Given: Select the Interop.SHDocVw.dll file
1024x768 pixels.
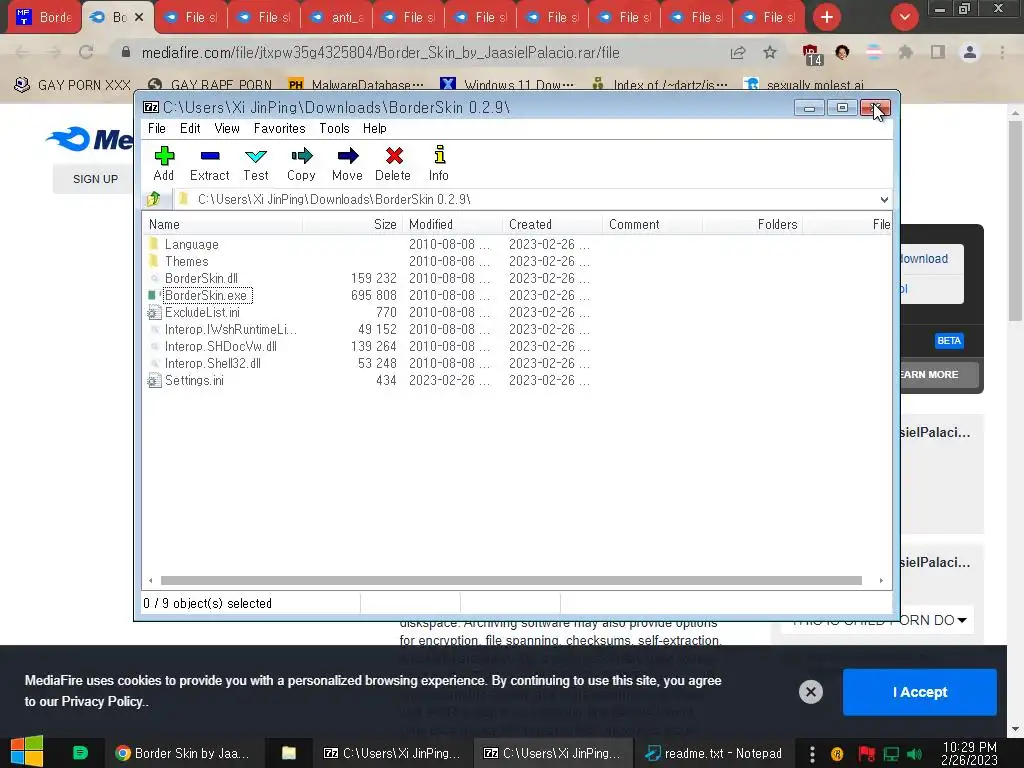Looking at the screenshot, I should click(221, 346).
